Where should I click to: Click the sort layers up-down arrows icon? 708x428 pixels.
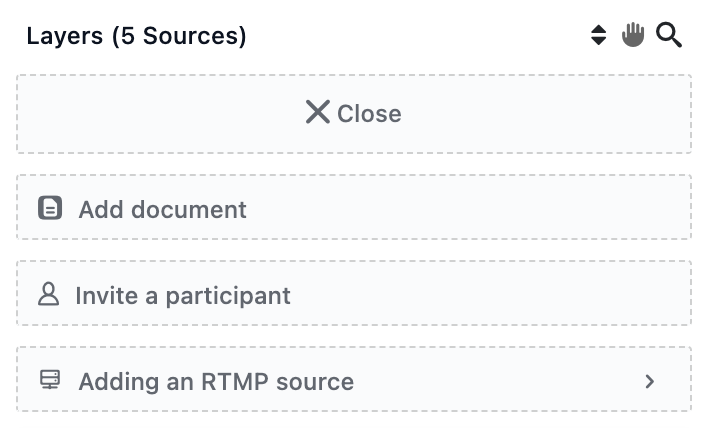tap(599, 35)
